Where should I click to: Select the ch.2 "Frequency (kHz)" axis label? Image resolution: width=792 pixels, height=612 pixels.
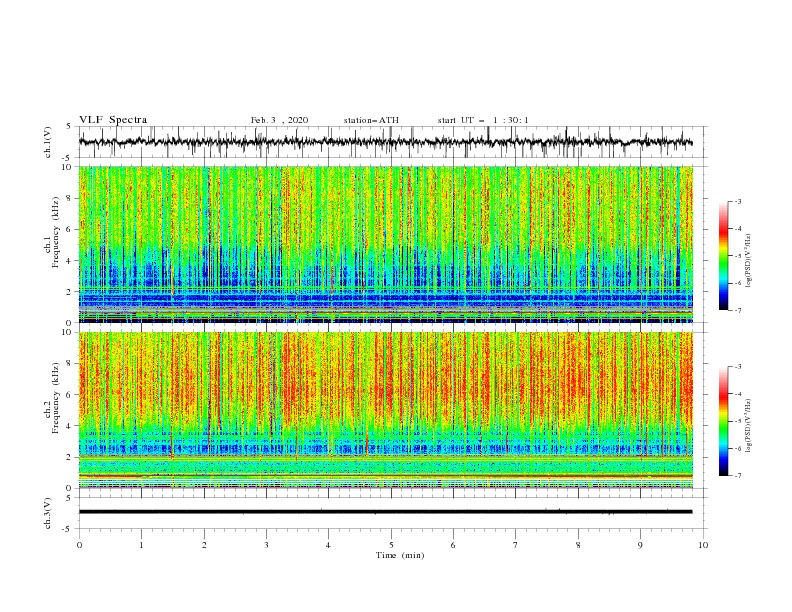click(x=55, y=398)
